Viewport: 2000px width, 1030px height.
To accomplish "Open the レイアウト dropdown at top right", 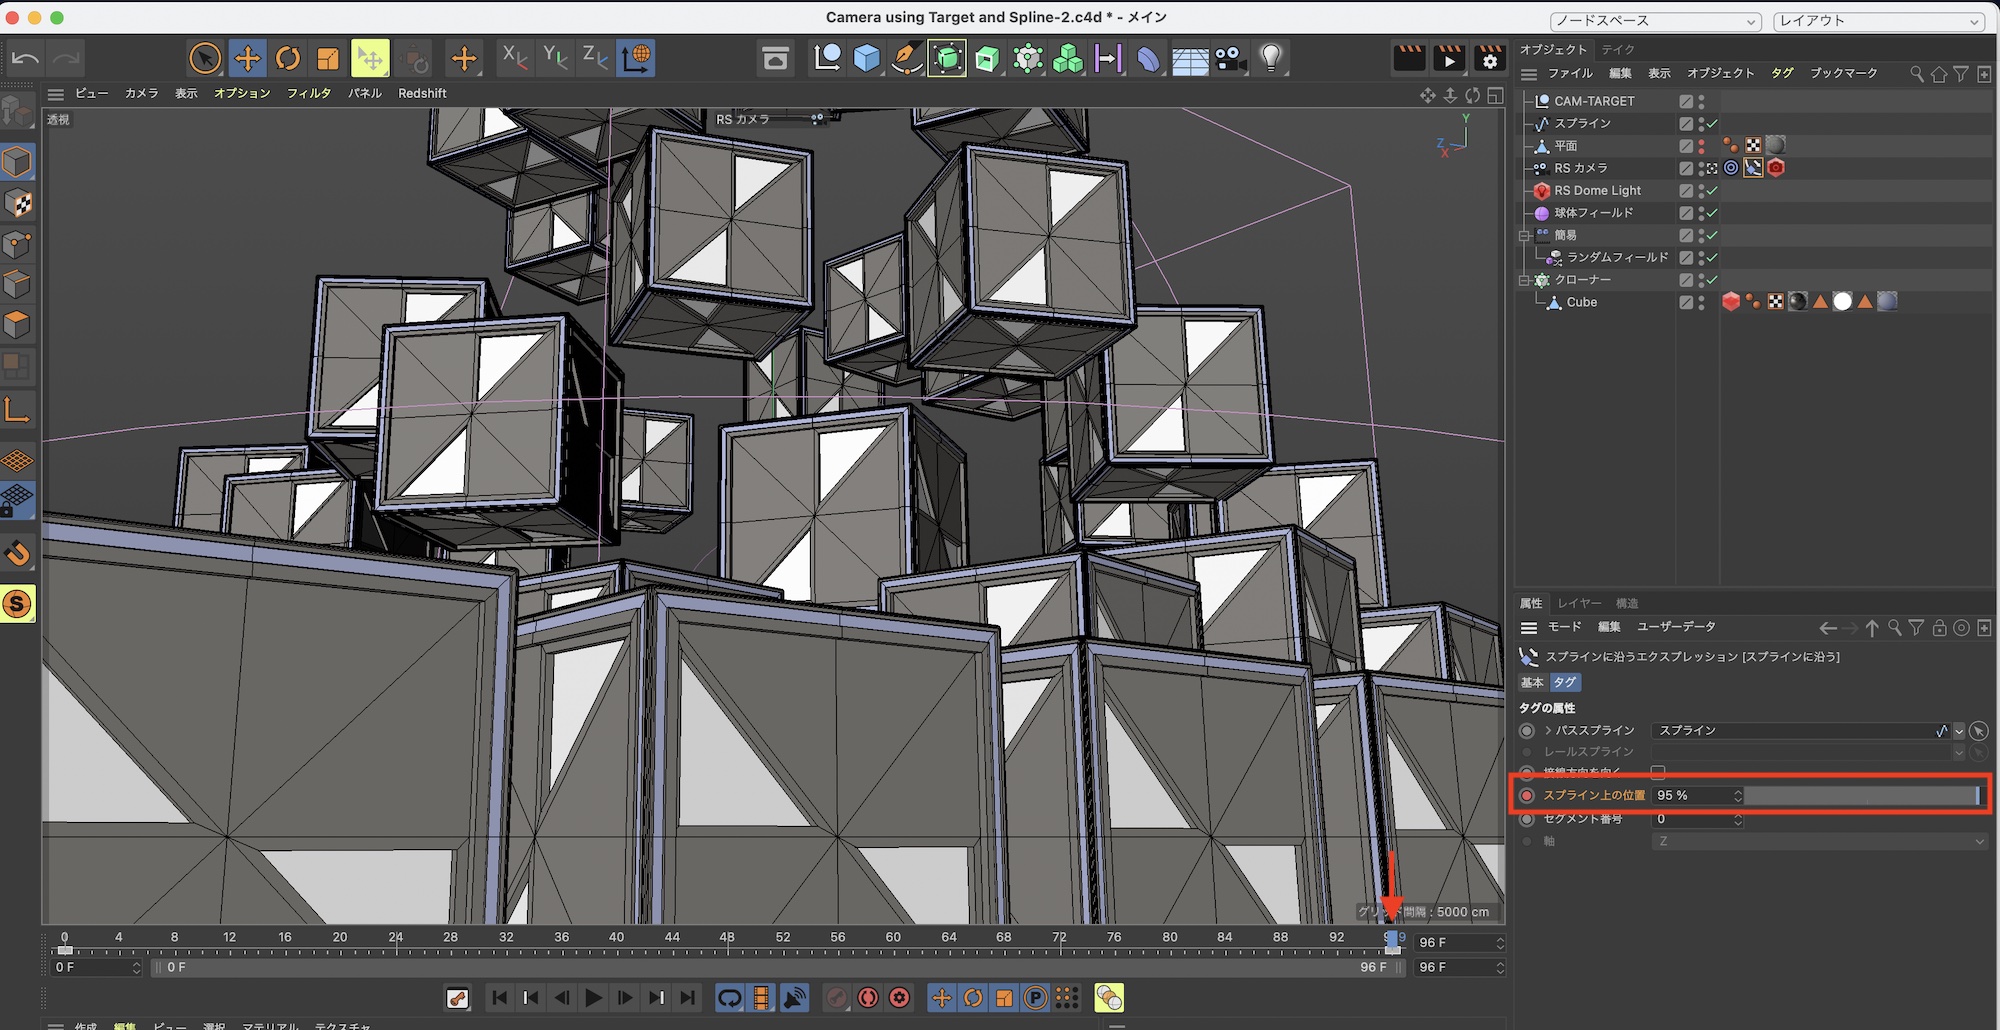I will 1877,21.
